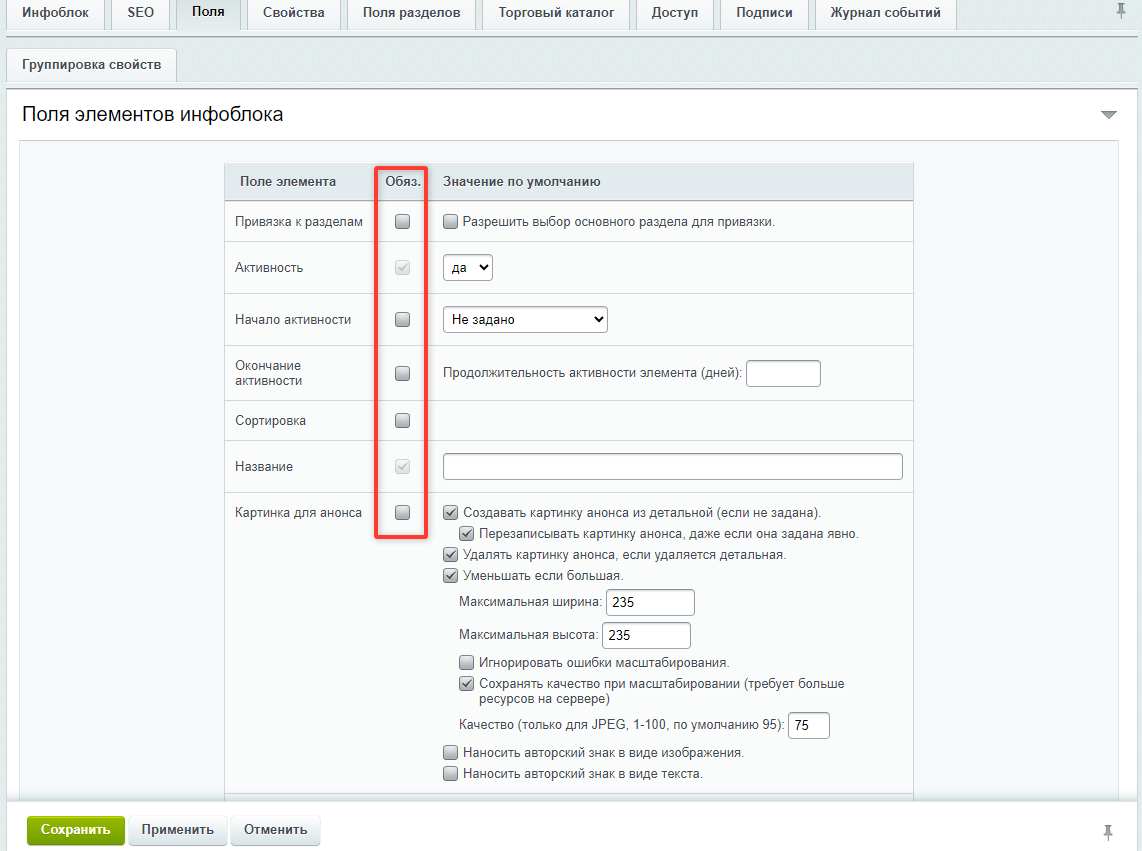Click the Отменить button

(x=275, y=830)
